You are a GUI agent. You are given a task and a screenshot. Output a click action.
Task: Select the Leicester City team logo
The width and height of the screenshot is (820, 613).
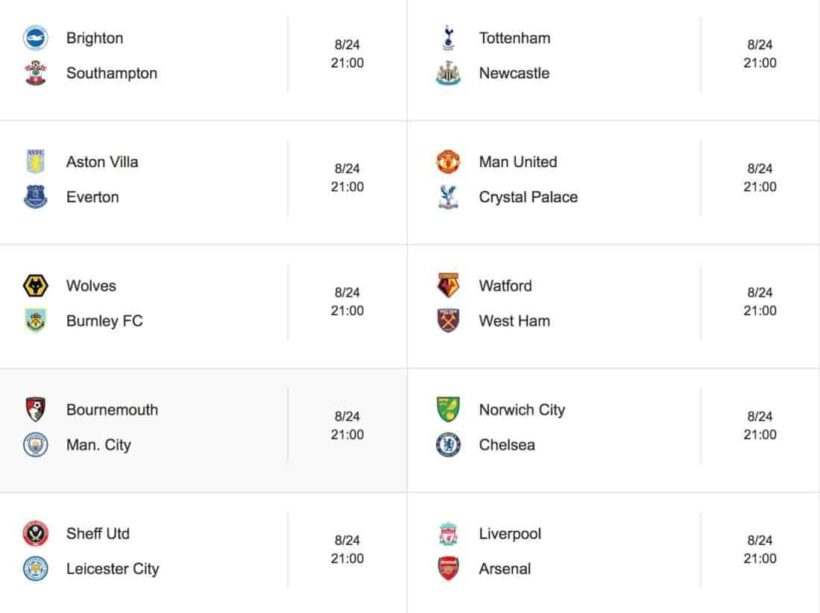[x=35, y=569]
